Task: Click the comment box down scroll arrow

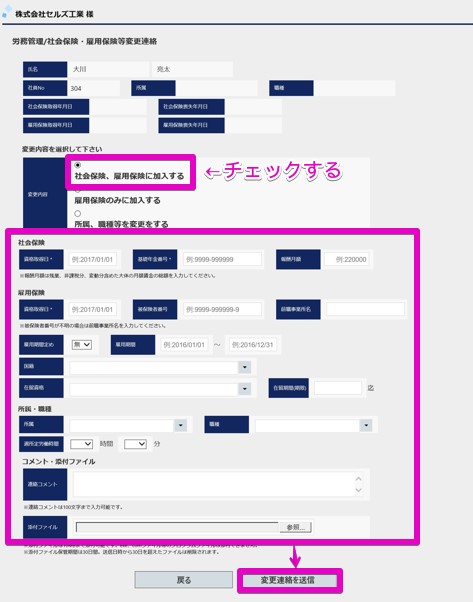Action: pyautogui.click(x=358, y=490)
